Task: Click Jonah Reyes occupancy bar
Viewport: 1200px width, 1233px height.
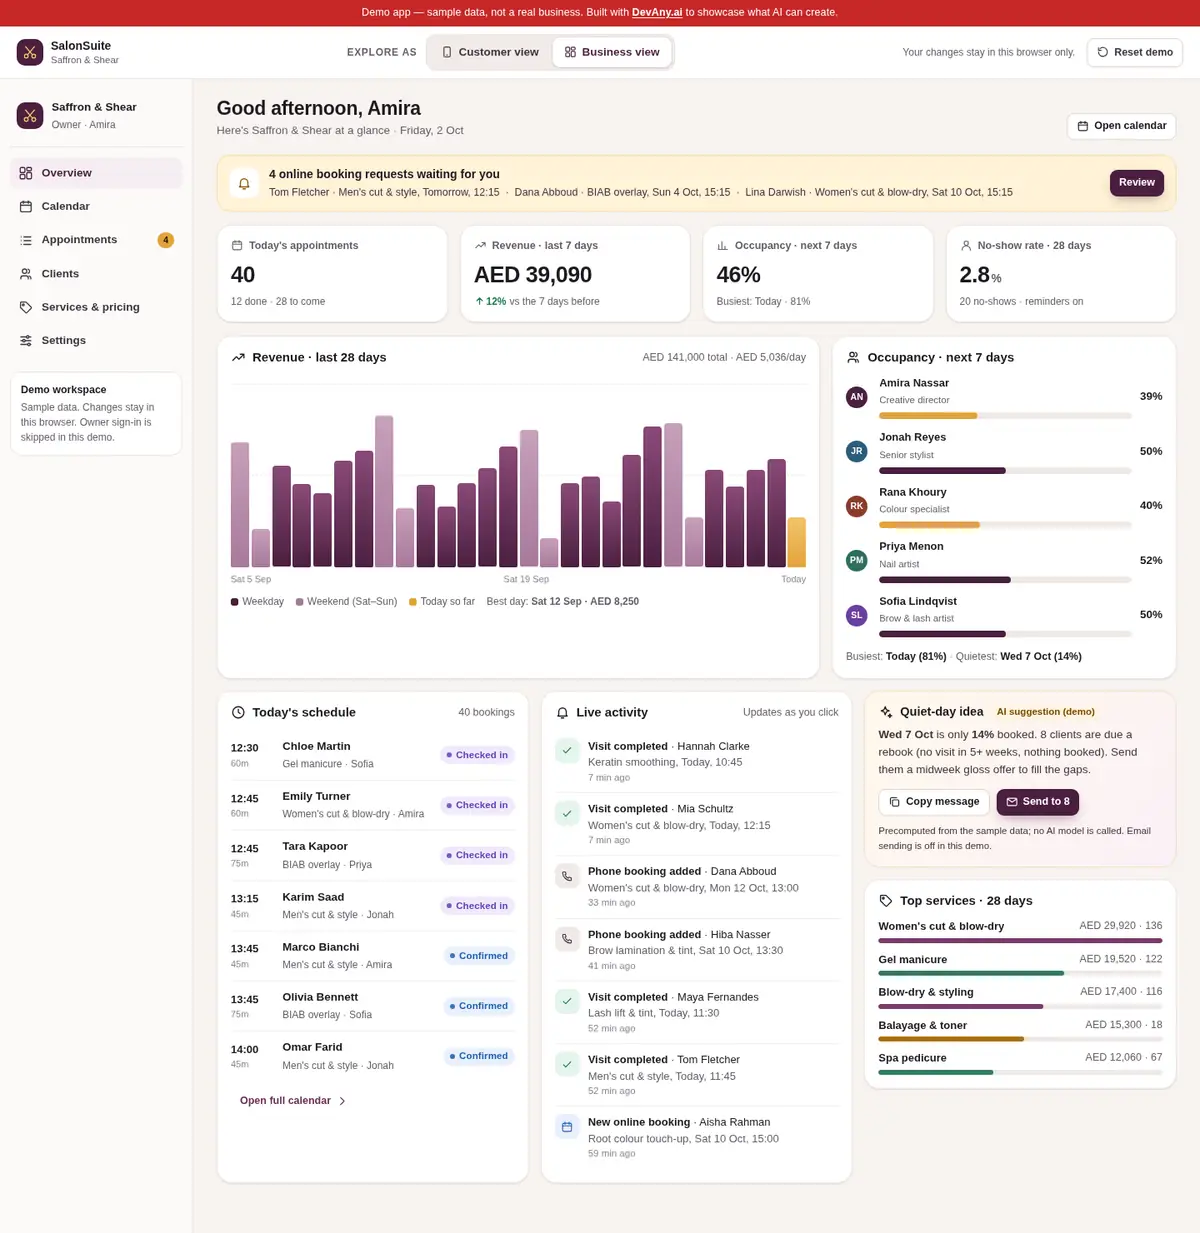Action: click(x=1005, y=470)
